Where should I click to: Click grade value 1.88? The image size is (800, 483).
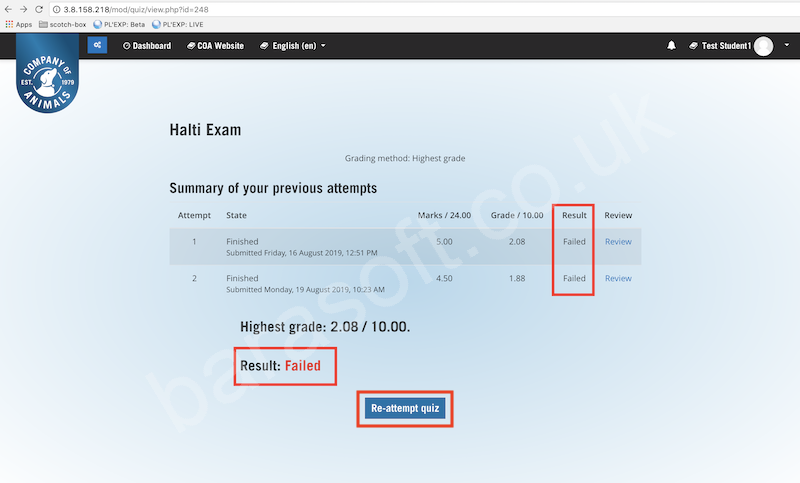point(517,278)
